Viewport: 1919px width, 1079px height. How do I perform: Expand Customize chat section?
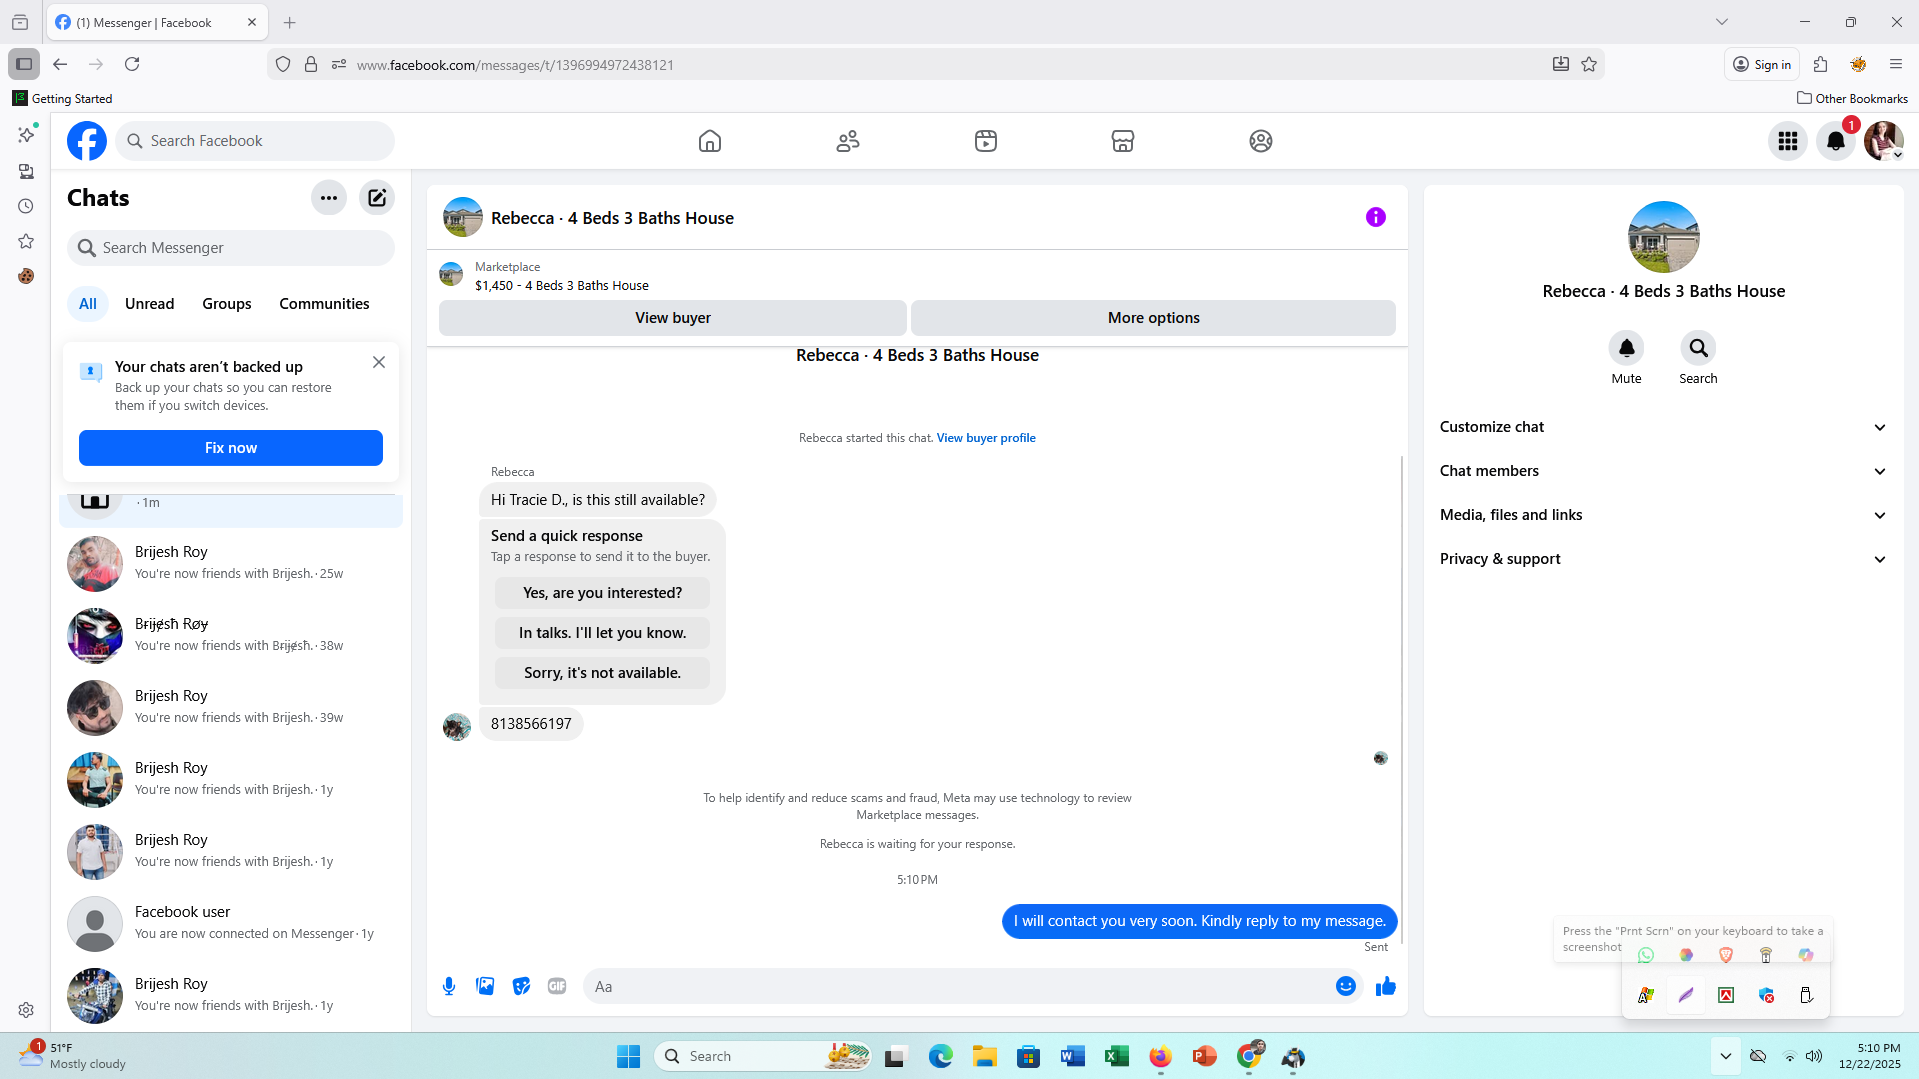click(x=1664, y=427)
